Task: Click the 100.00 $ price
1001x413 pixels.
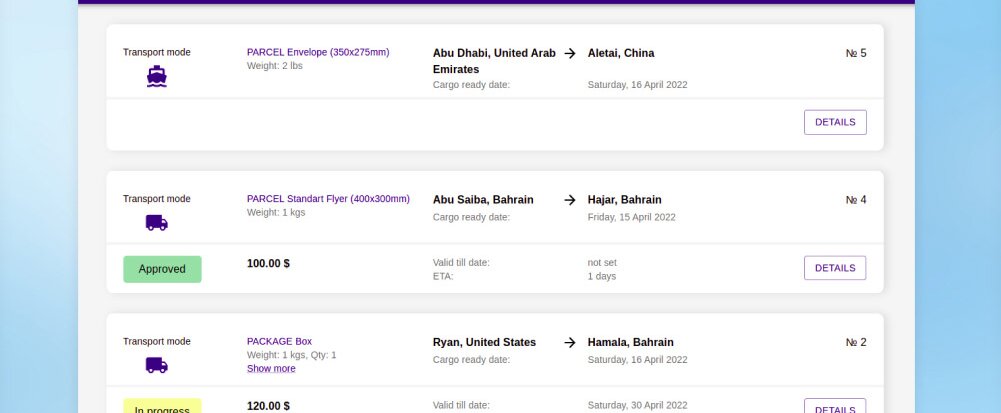Action: (268, 264)
